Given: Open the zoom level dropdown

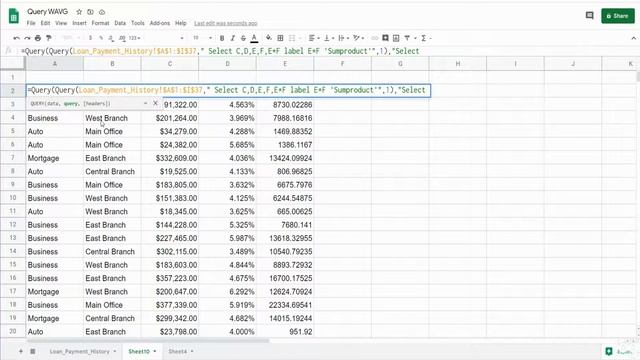Looking at the screenshot, I should 71,38.
